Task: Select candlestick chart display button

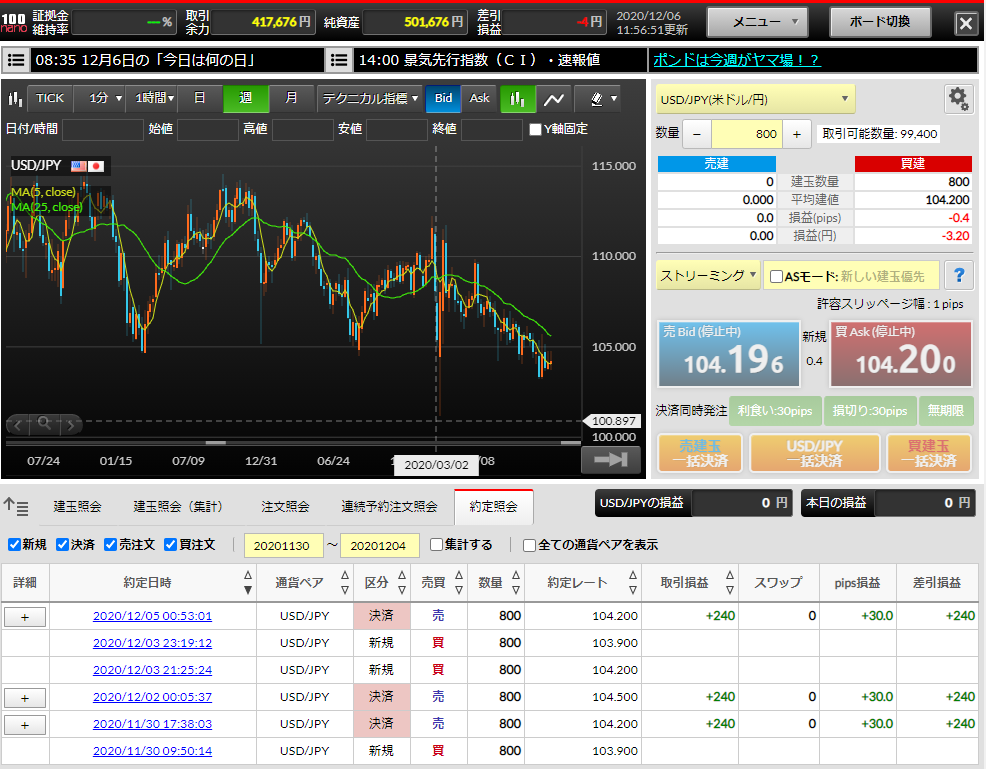Action: coord(518,98)
